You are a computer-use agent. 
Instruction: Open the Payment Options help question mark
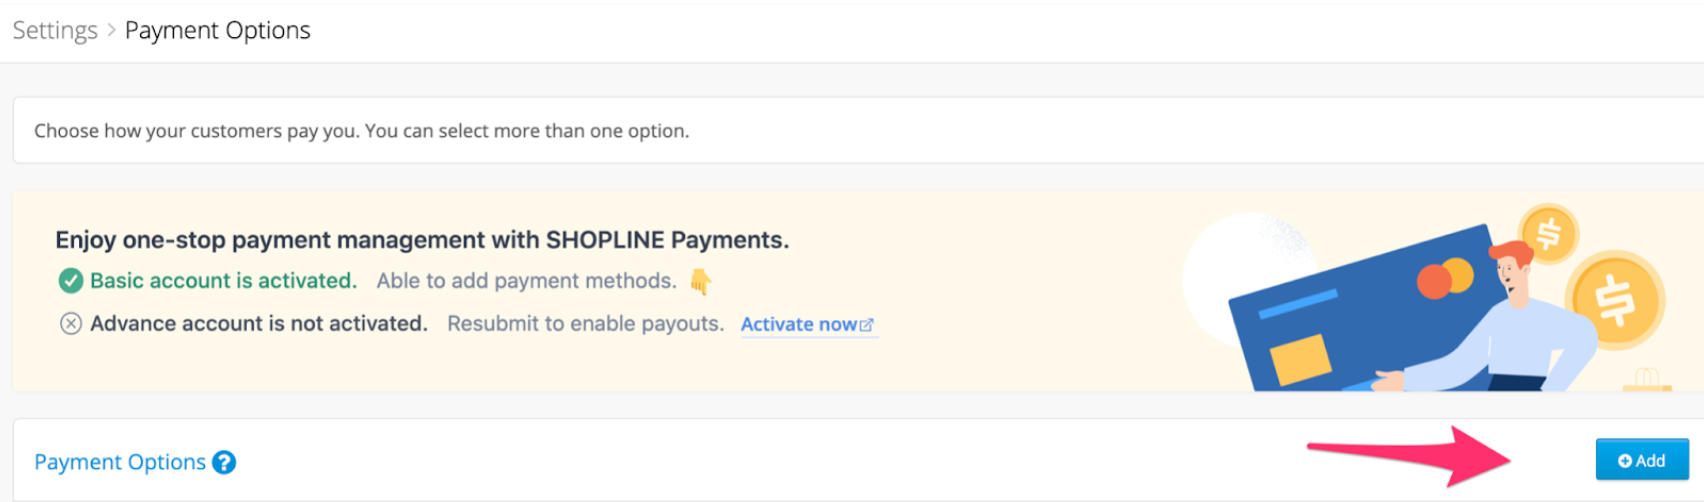(224, 462)
